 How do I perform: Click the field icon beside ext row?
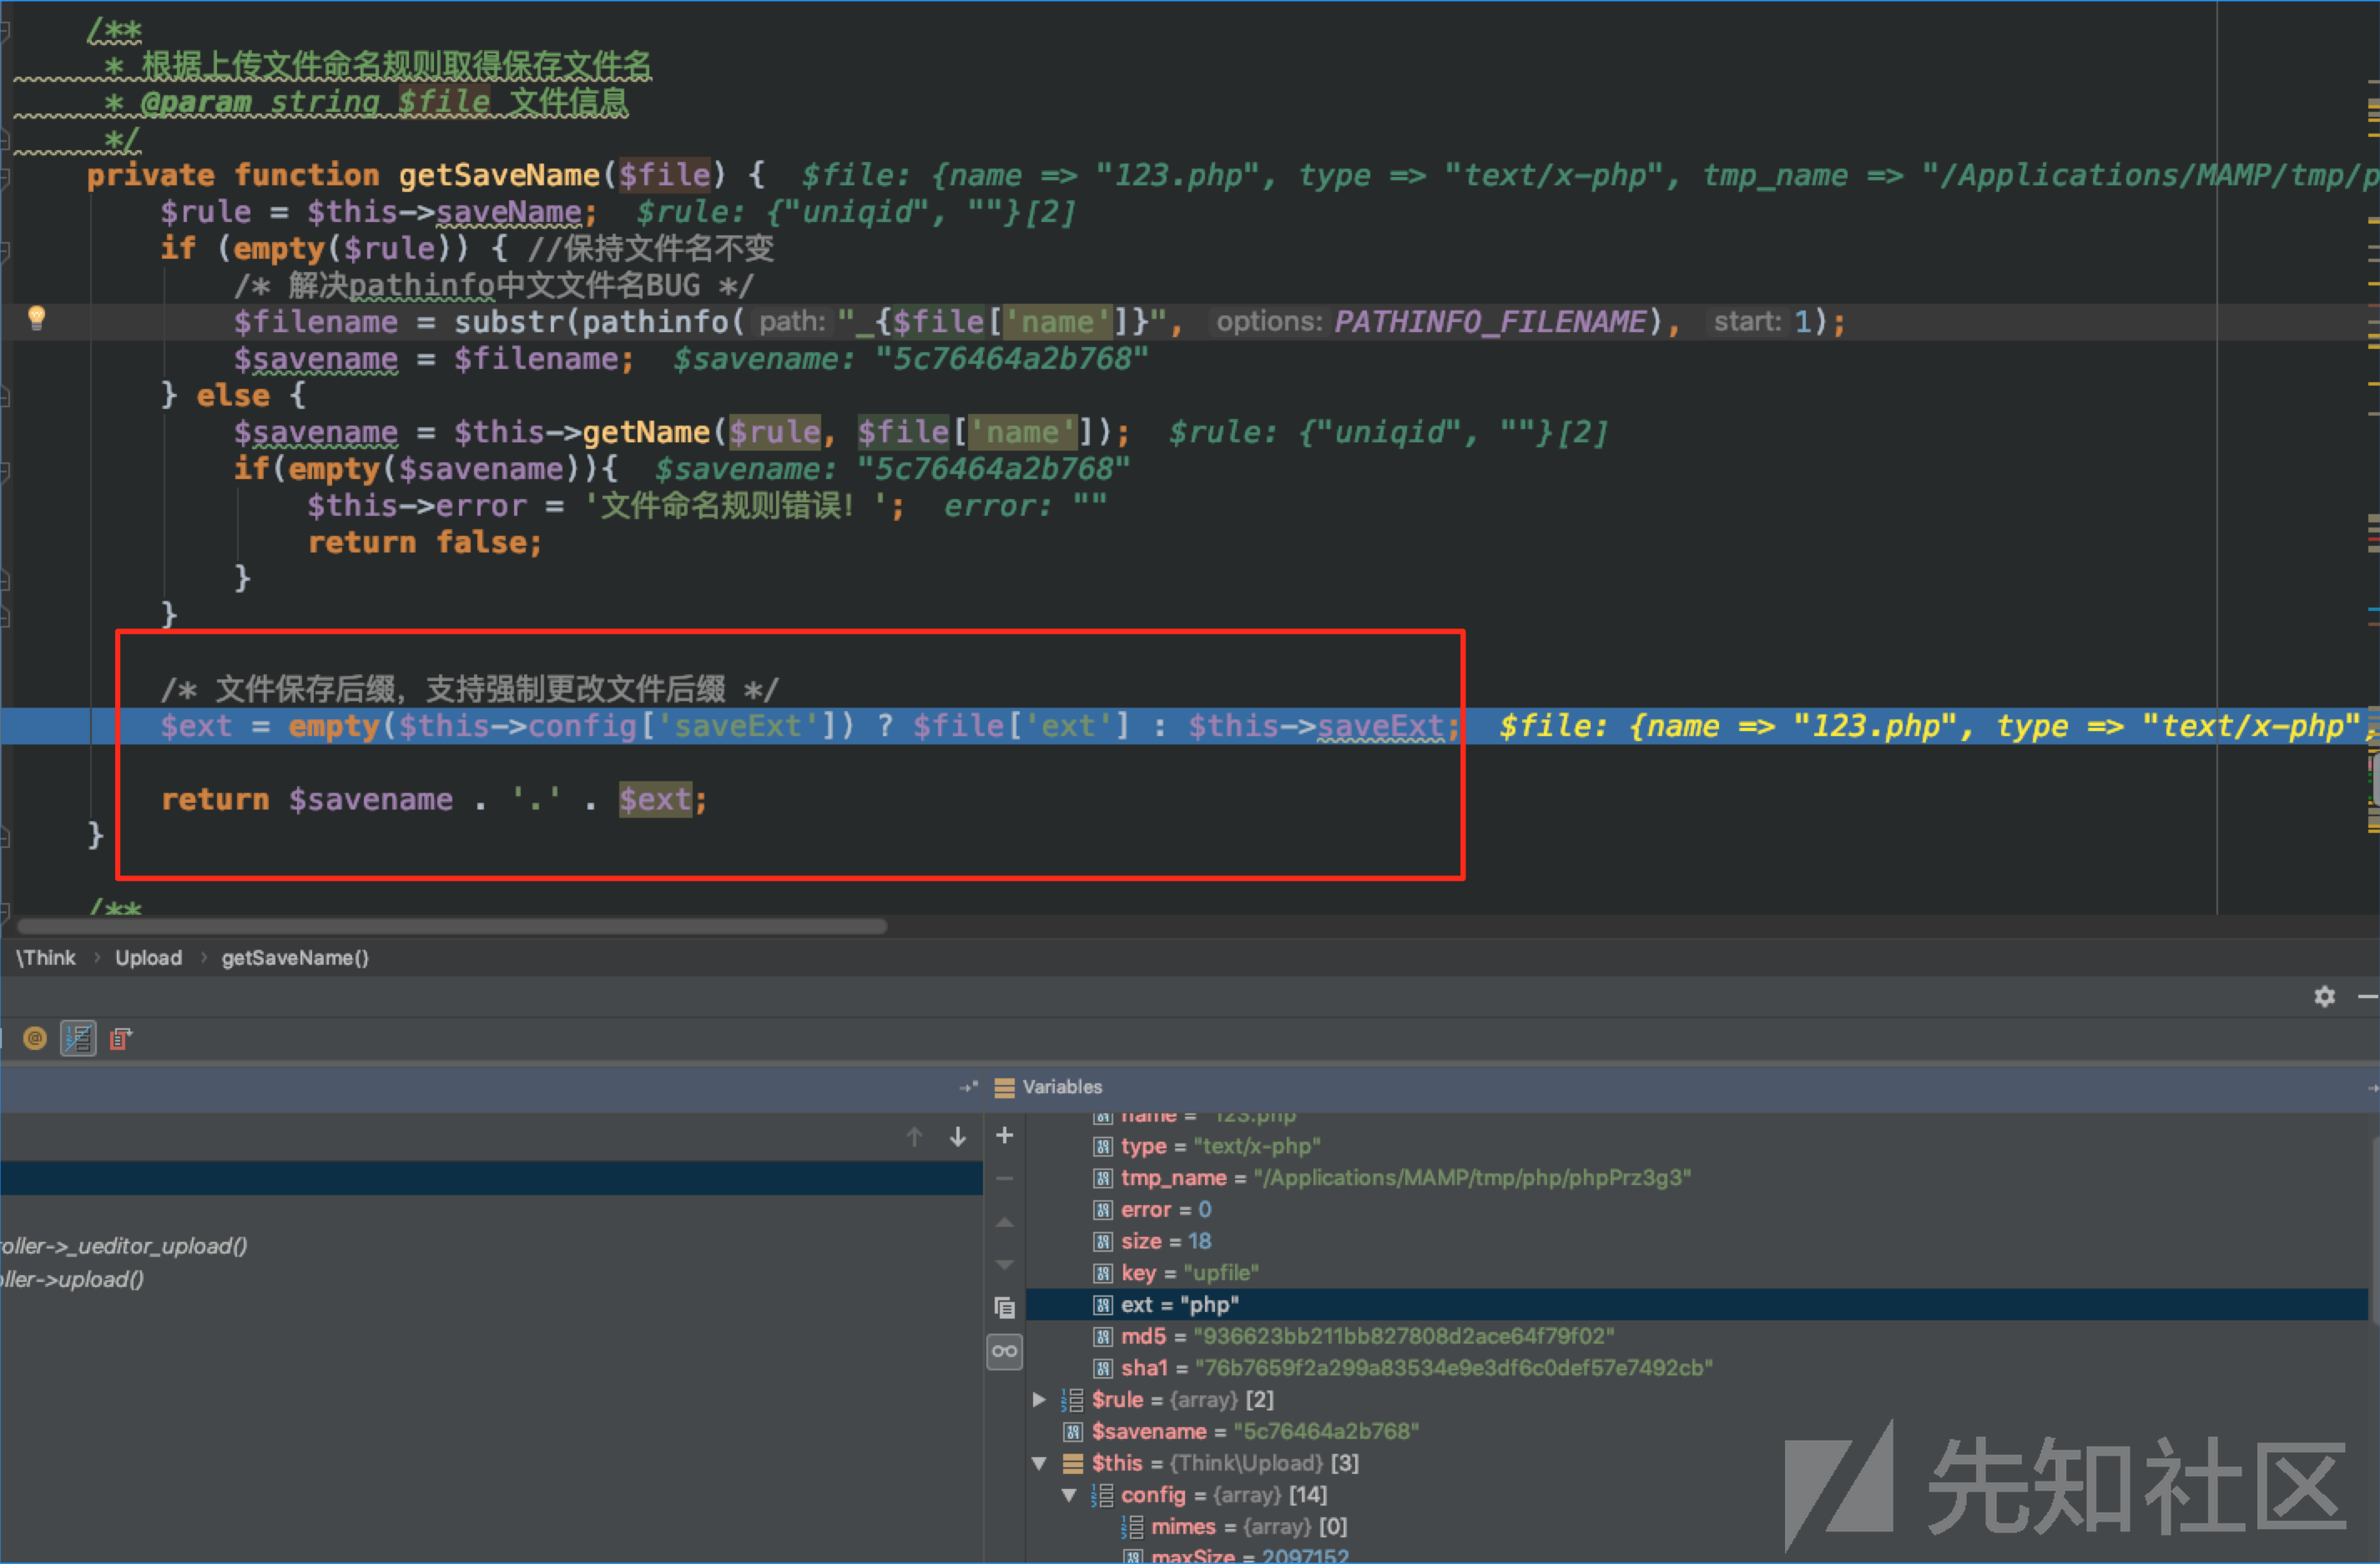point(1102,1305)
